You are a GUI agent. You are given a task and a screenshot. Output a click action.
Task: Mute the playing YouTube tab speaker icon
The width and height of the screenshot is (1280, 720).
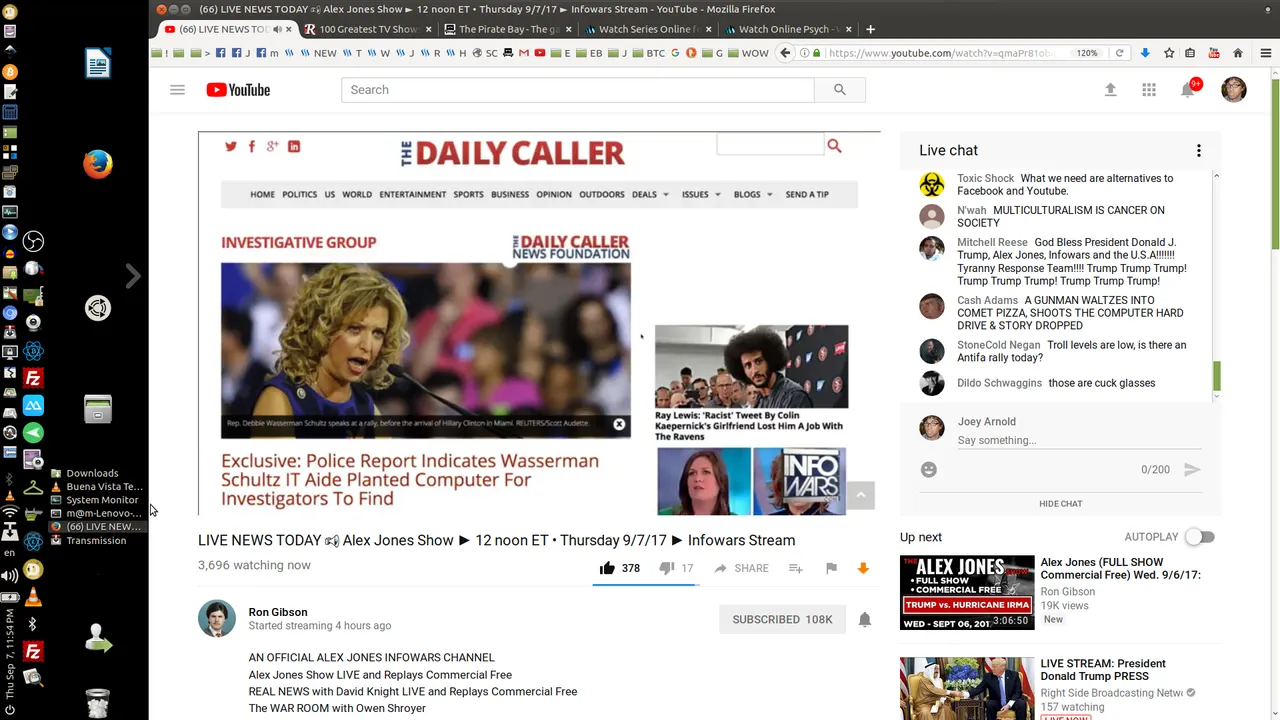click(277, 29)
